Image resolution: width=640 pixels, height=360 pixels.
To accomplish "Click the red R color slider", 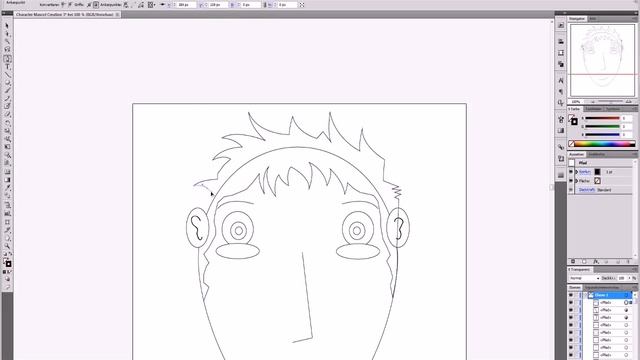I will click(602, 118).
